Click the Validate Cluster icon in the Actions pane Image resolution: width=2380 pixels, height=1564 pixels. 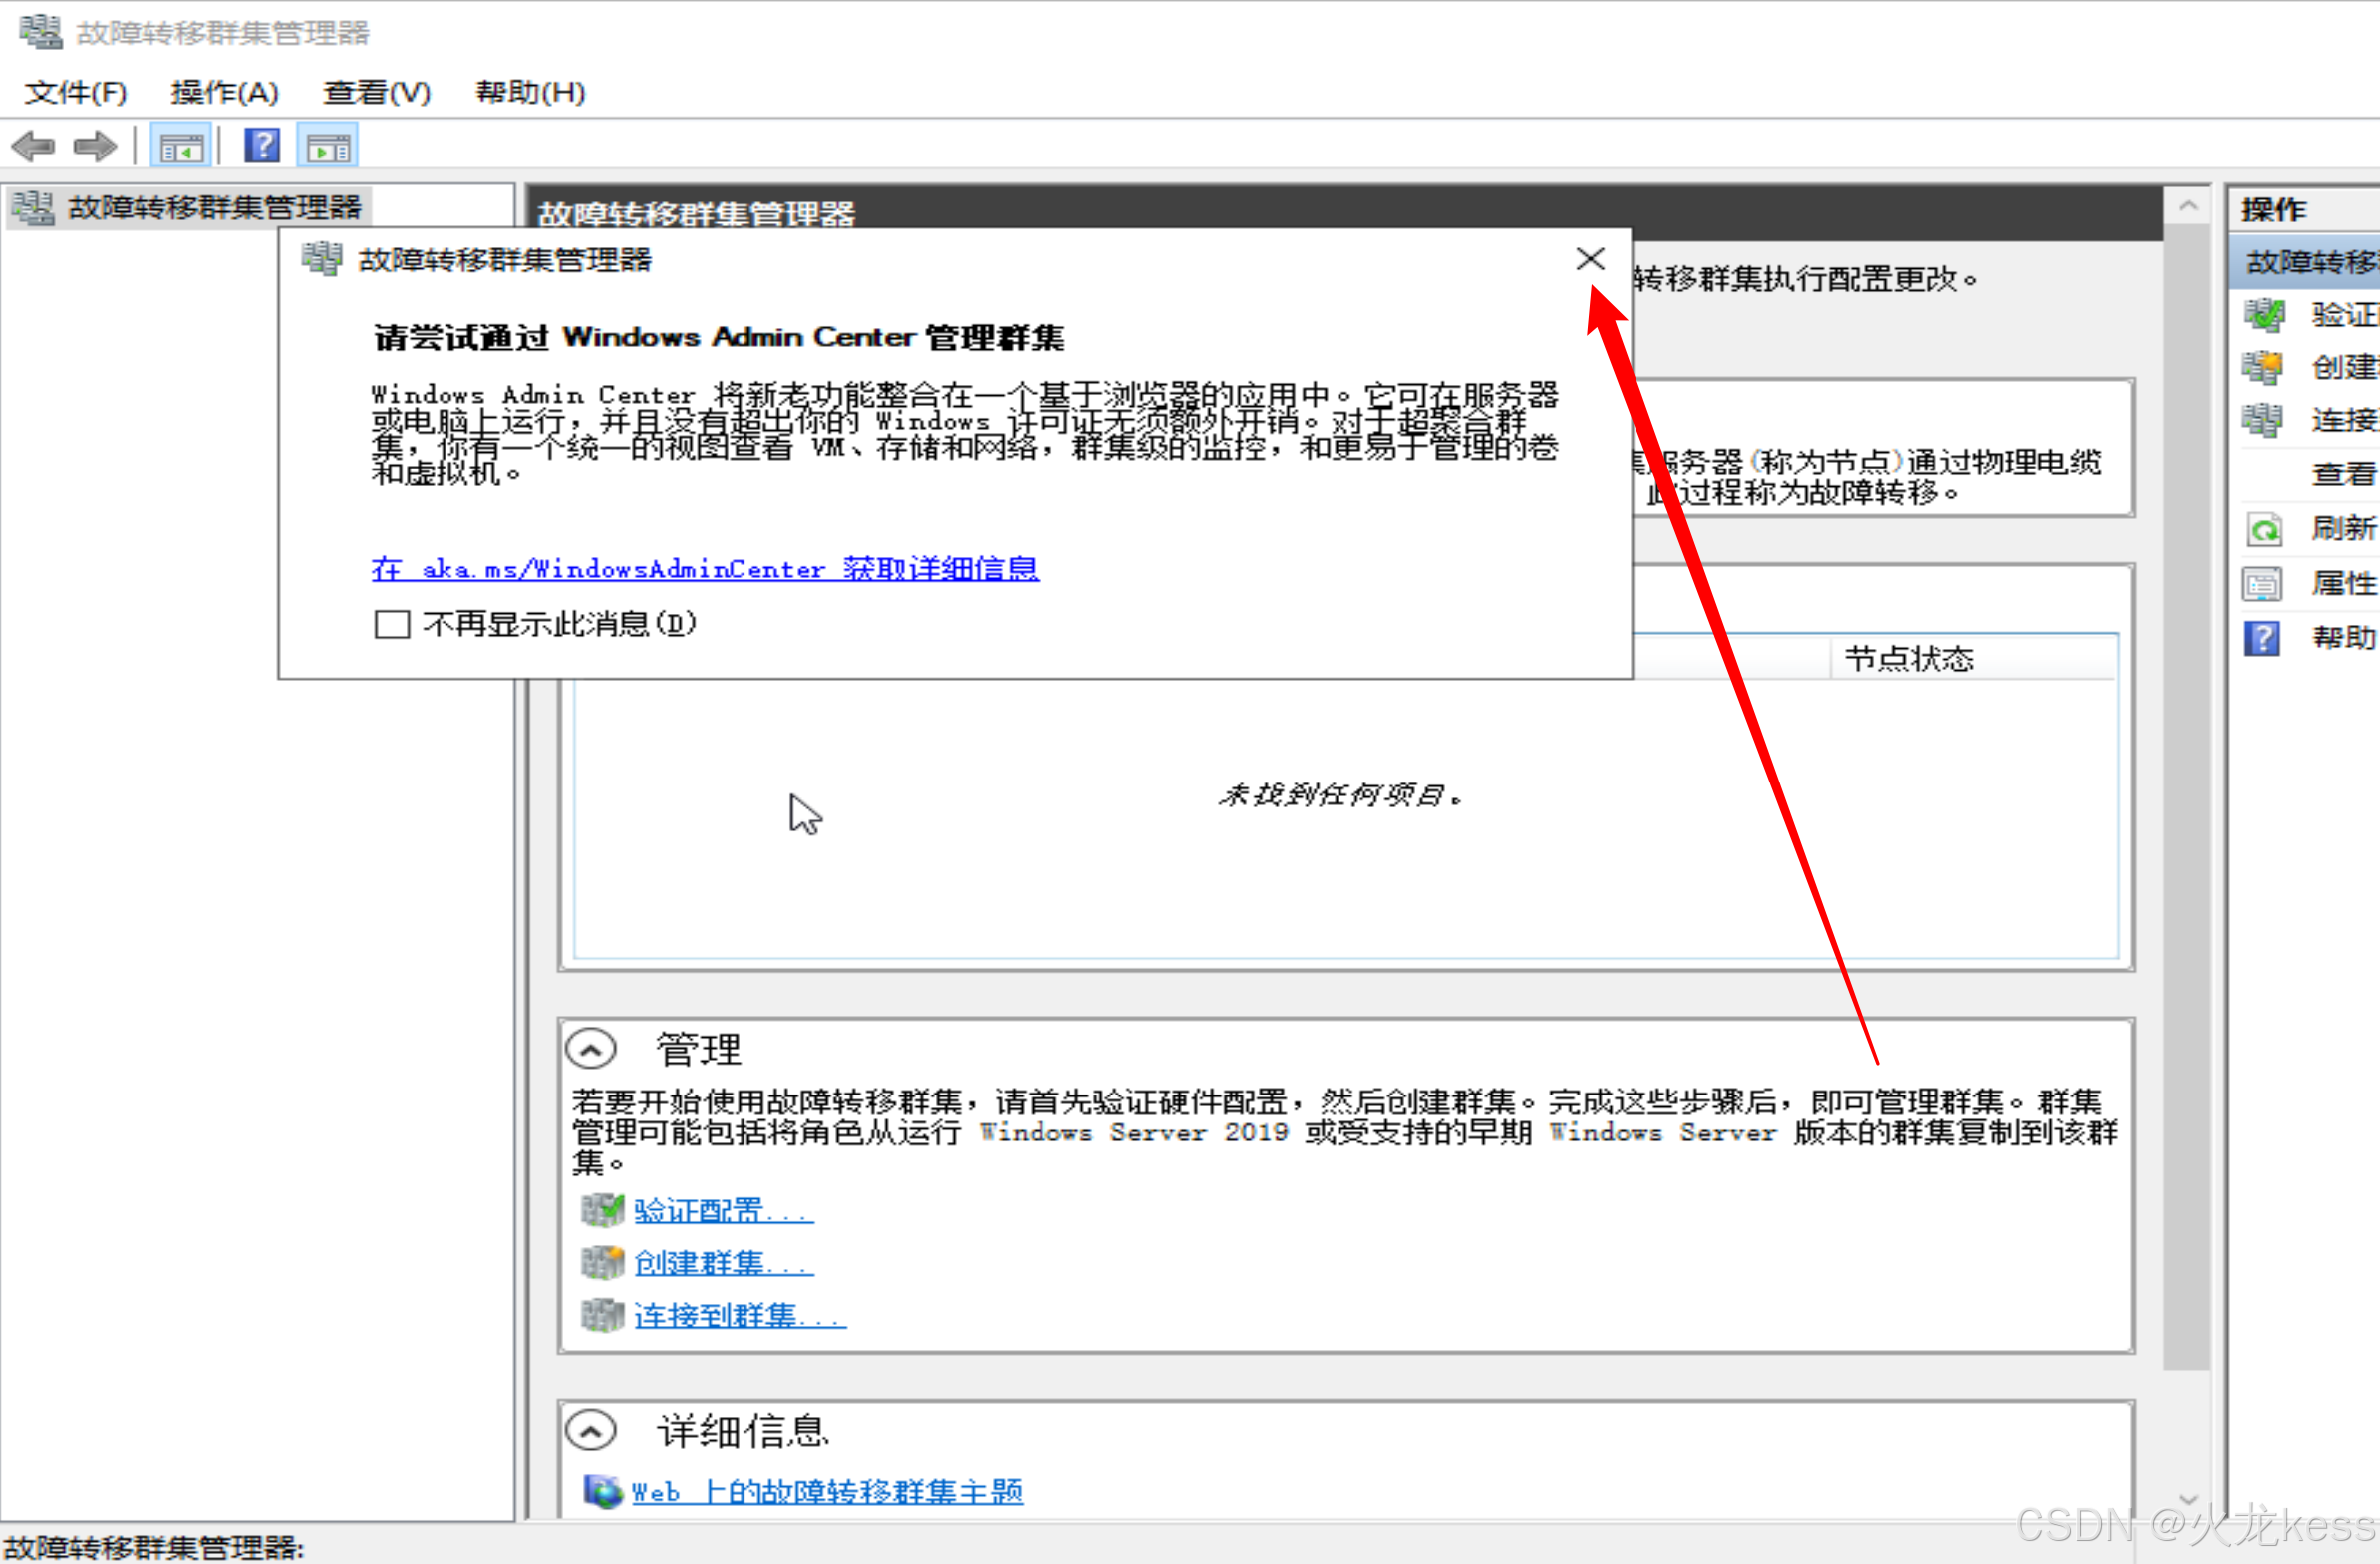point(2264,315)
